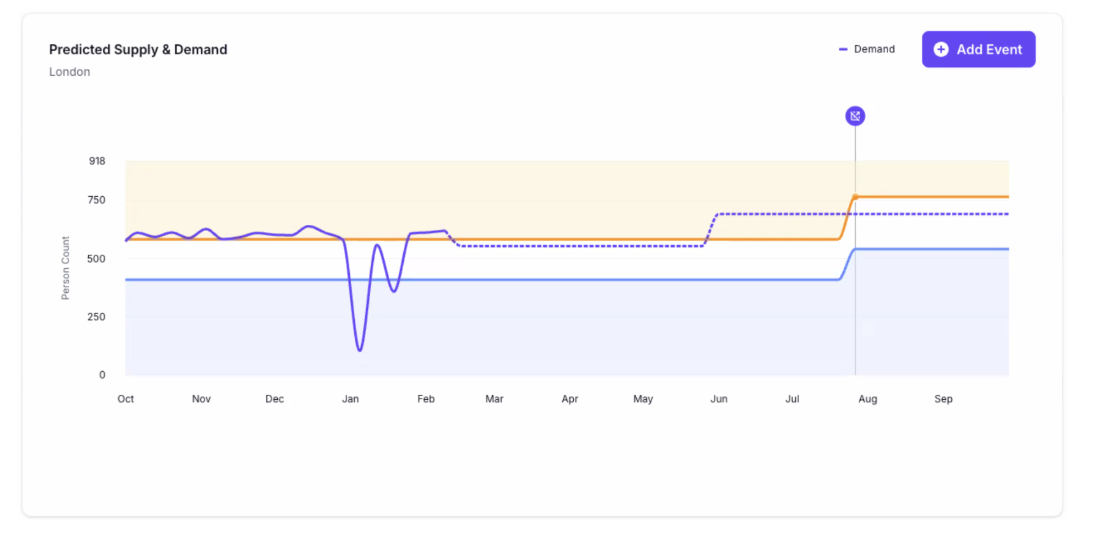Screen dimensions: 1098x534
Task: Click the lowest dip of the demand line
Action: (x=359, y=350)
